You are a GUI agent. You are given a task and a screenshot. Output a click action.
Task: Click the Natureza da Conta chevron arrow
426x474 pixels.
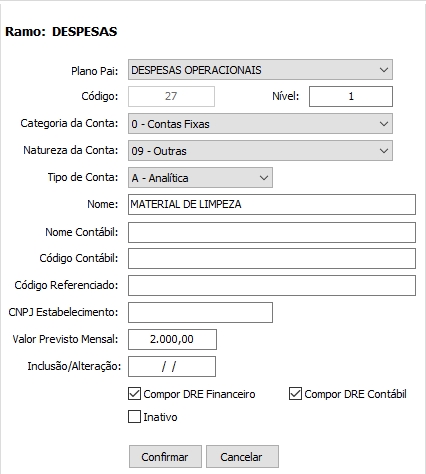(384, 151)
